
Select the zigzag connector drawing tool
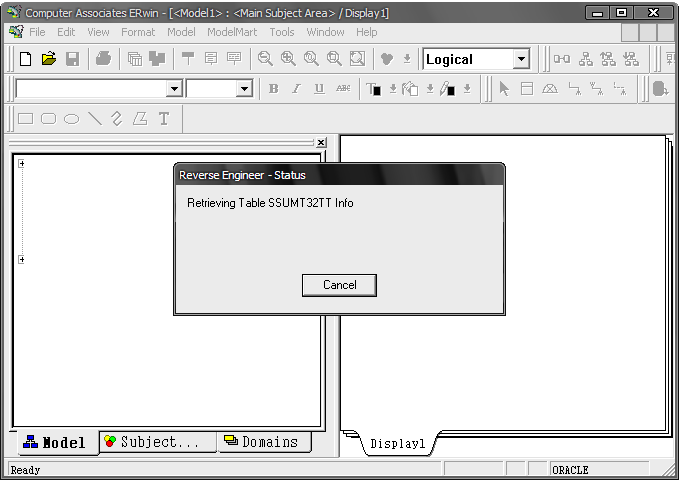117,119
